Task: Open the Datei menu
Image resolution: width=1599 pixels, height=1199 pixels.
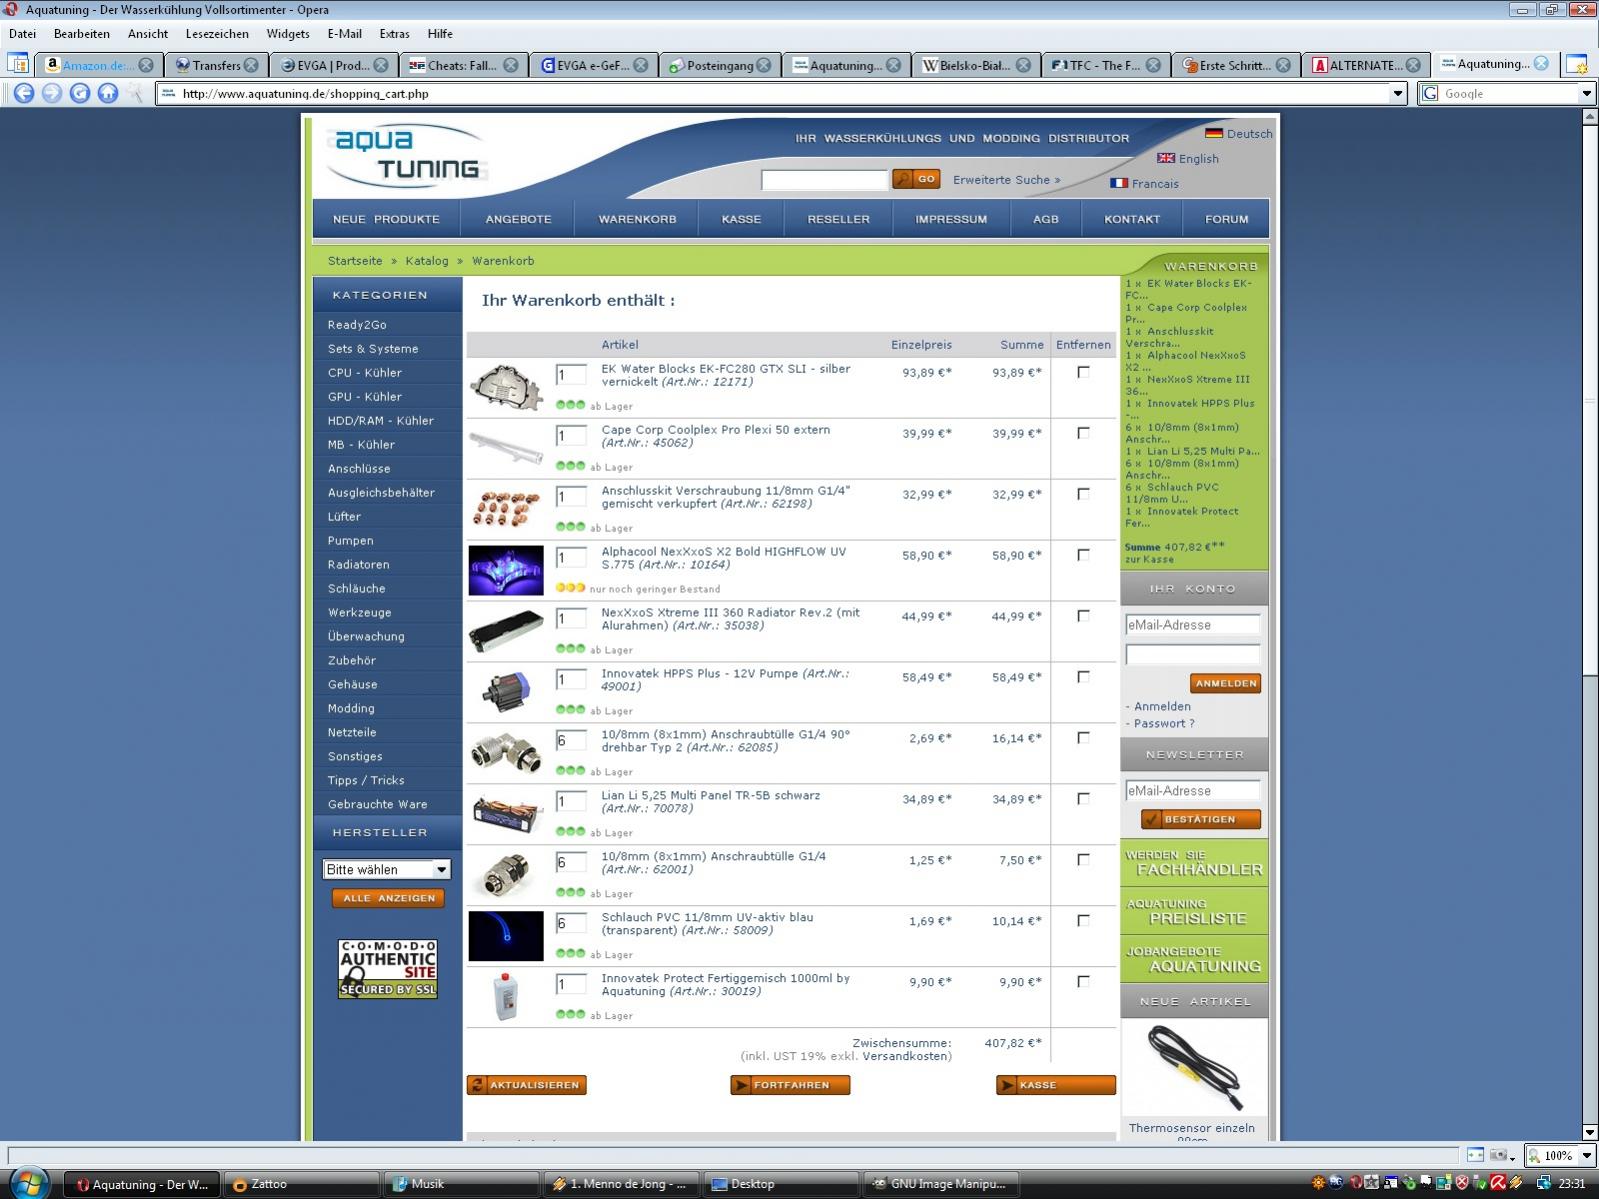Action: pos(22,34)
